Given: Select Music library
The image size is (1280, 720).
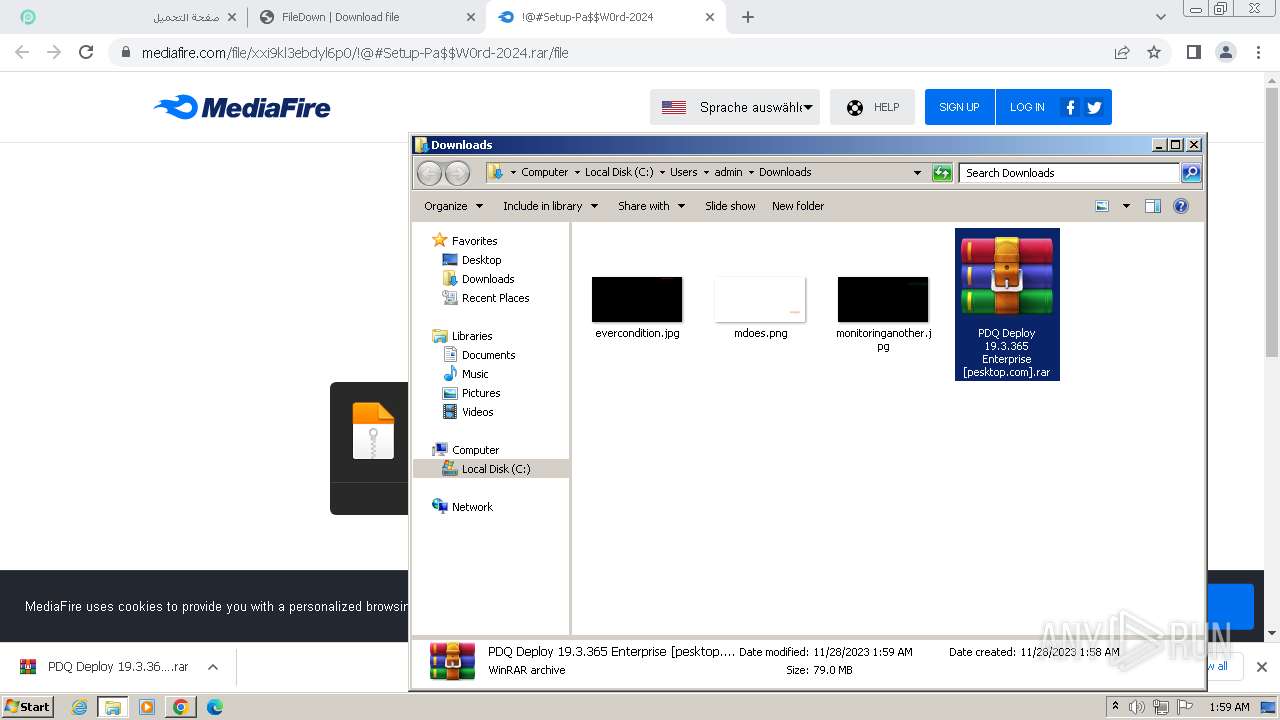Looking at the screenshot, I should coord(475,374).
